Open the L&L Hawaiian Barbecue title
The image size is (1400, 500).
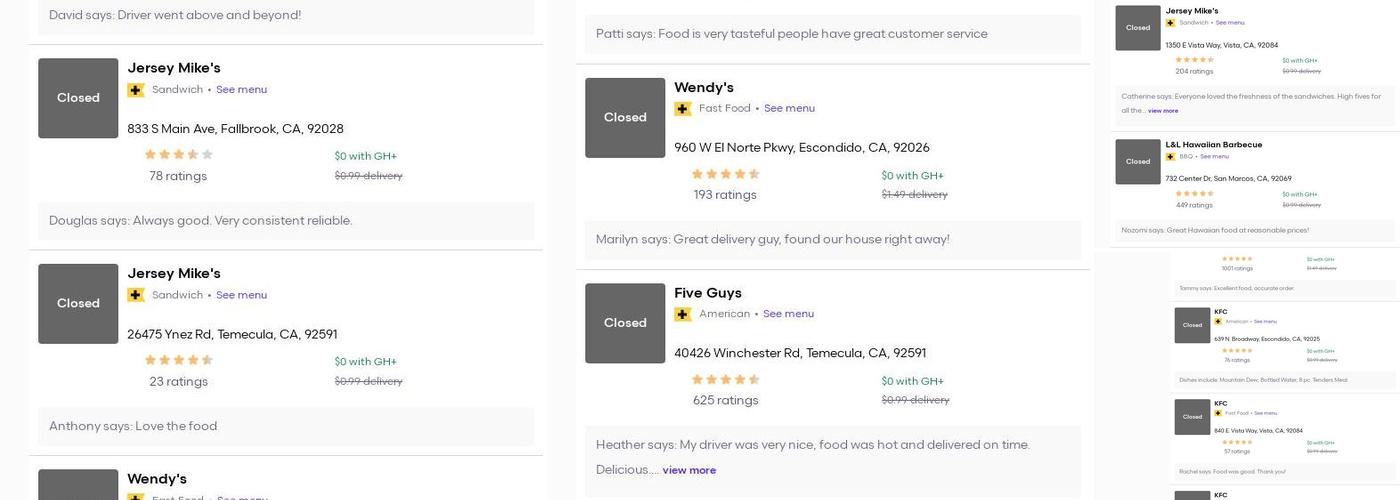pos(1213,145)
